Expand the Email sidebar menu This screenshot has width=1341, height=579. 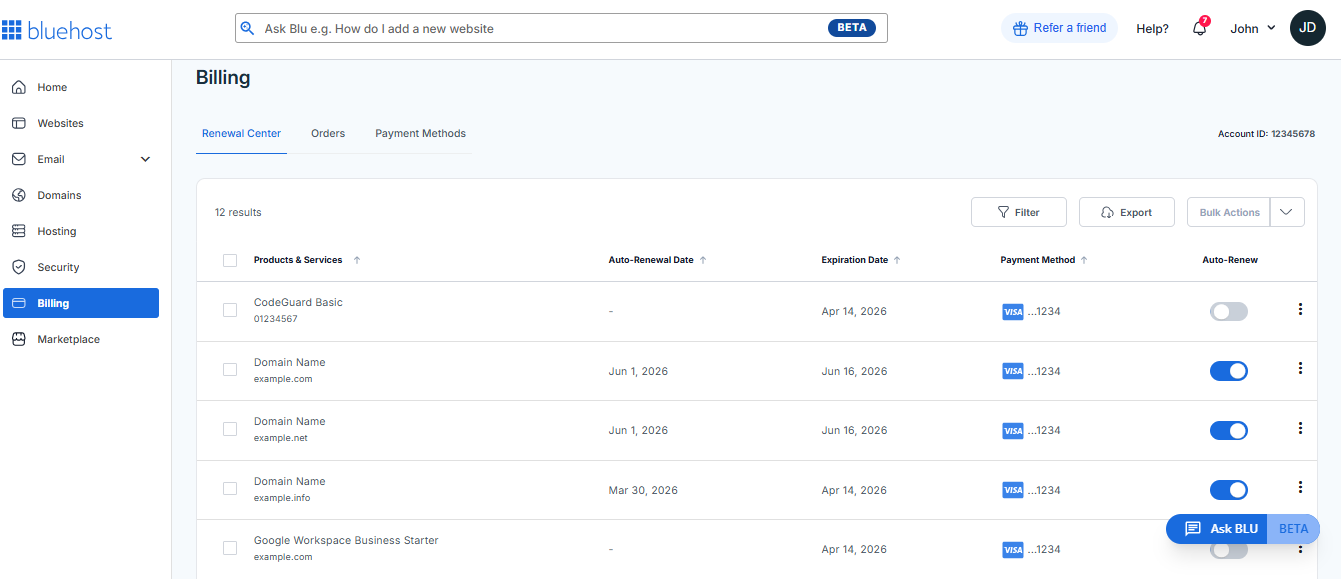[x=145, y=159]
